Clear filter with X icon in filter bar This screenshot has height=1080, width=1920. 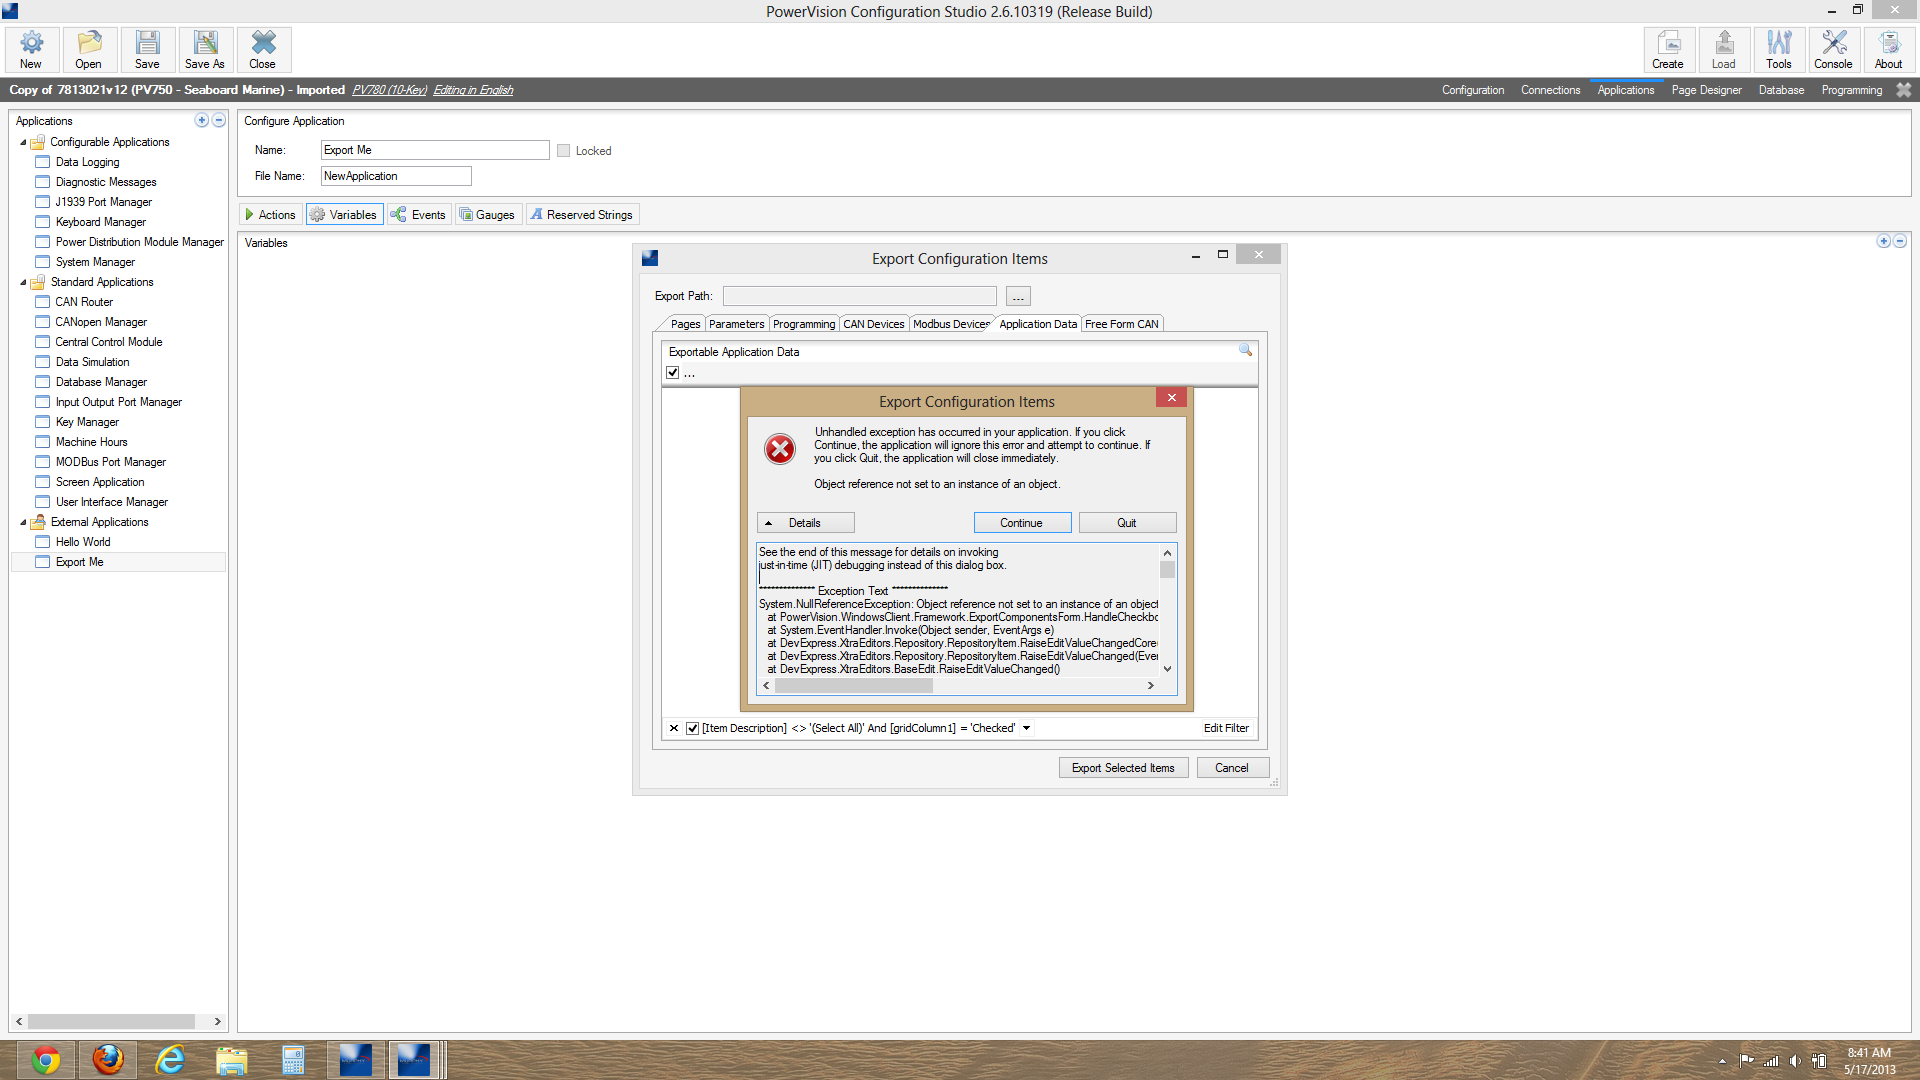click(x=674, y=728)
